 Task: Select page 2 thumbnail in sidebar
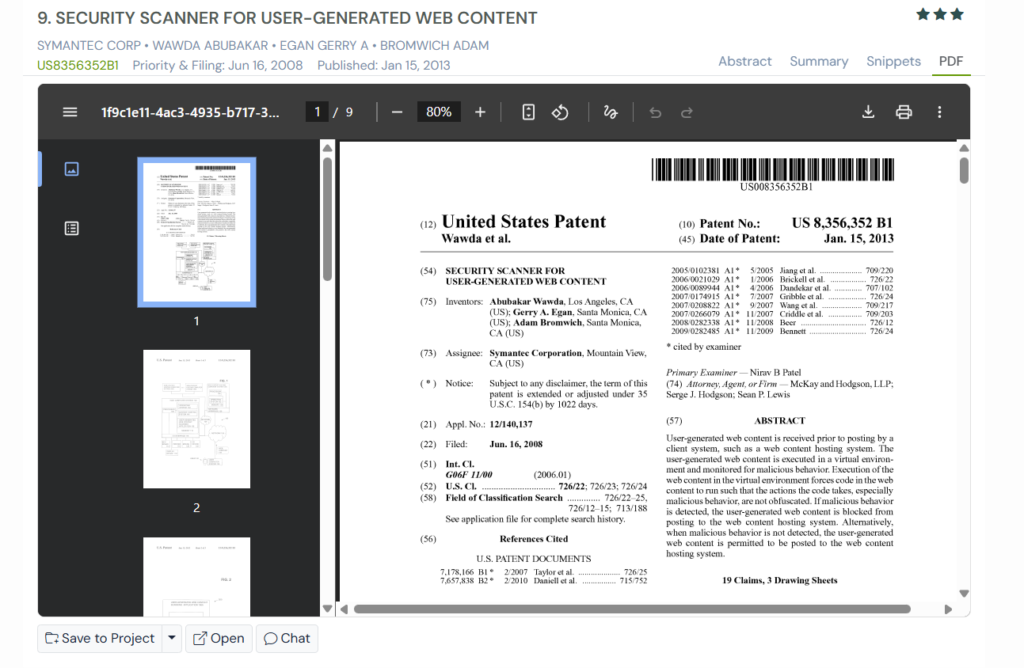point(196,419)
